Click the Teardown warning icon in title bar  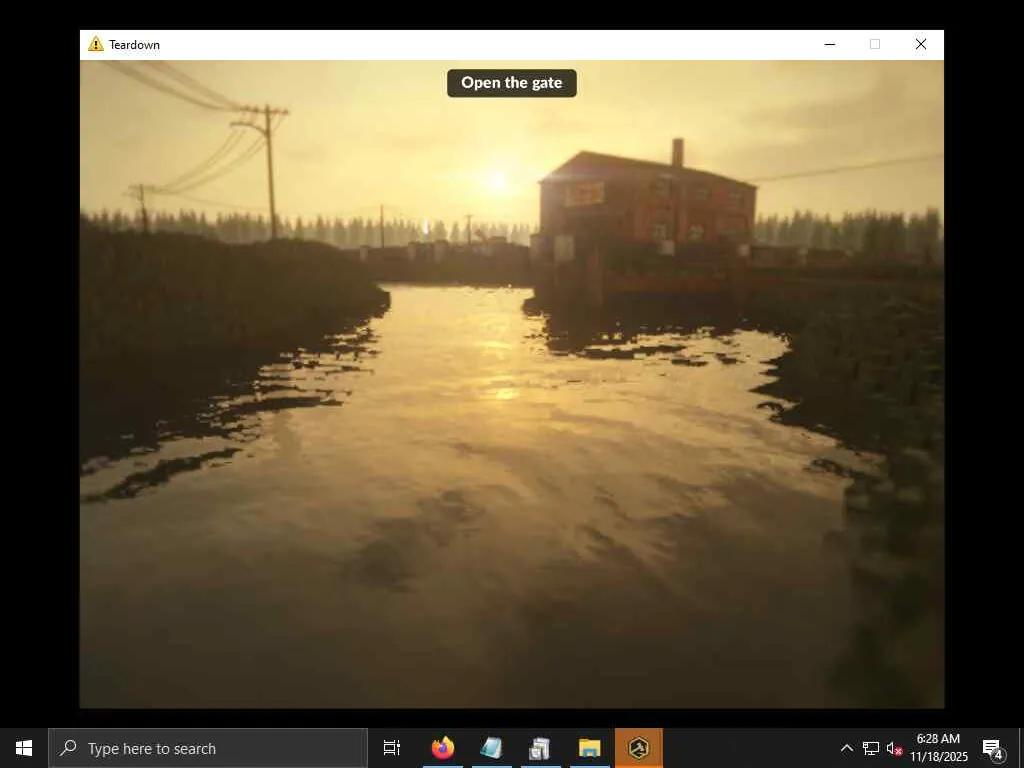[x=96, y=44]
